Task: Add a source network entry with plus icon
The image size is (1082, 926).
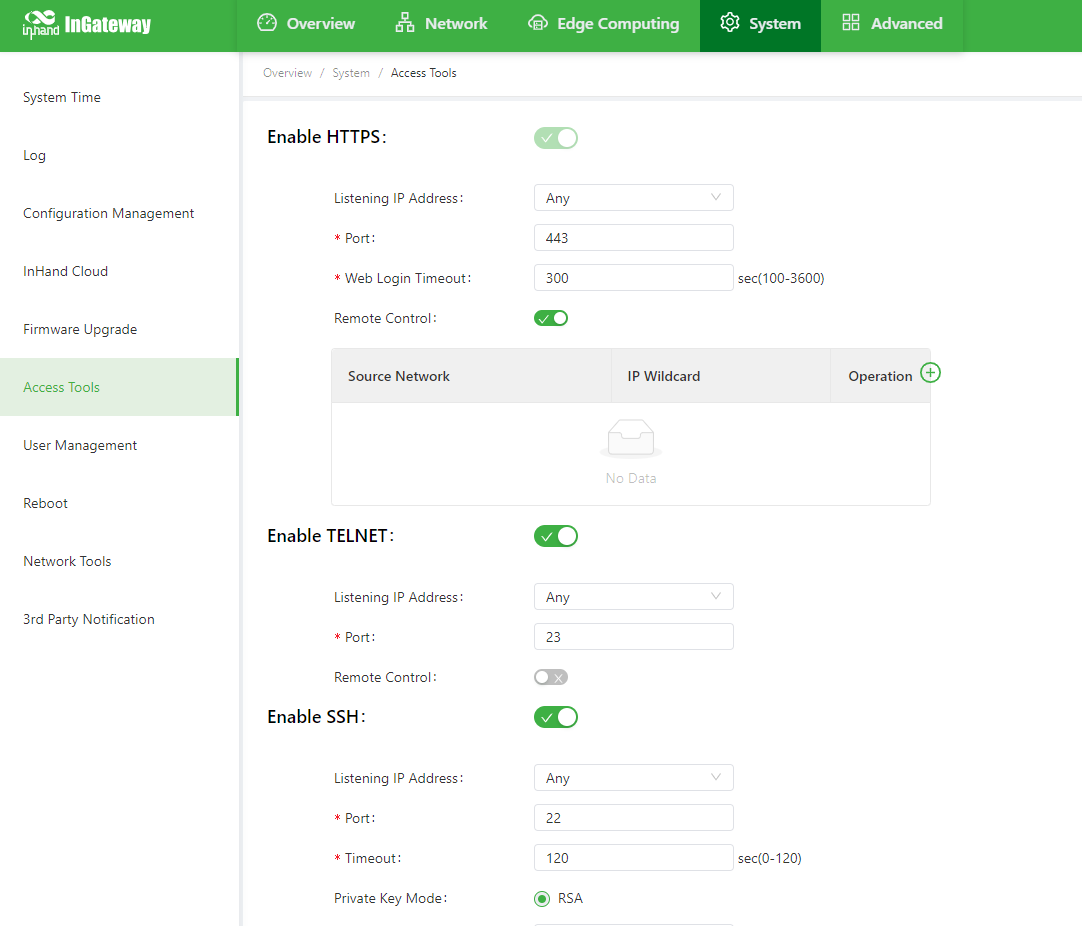Action: point(930,373)
